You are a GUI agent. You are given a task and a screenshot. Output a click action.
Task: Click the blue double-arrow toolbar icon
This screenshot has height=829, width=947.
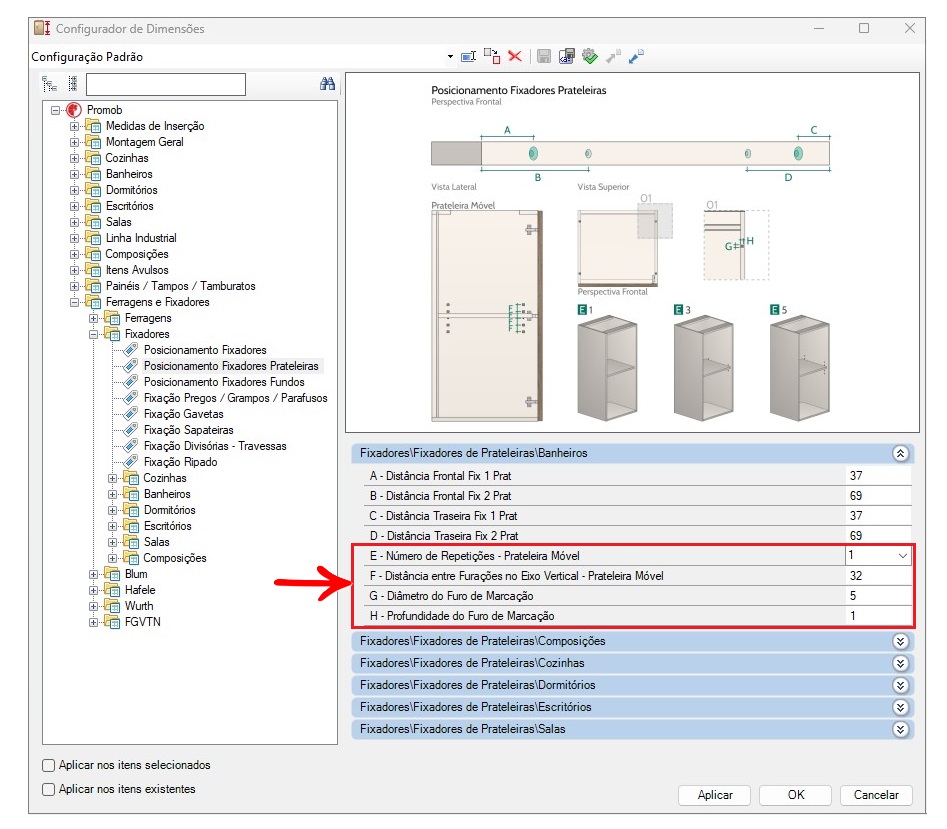636,57
